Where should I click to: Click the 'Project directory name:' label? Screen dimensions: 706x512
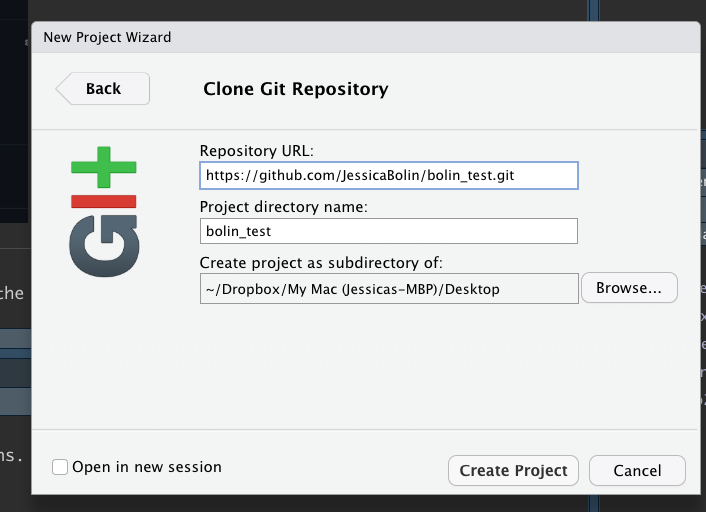[284, 207]
